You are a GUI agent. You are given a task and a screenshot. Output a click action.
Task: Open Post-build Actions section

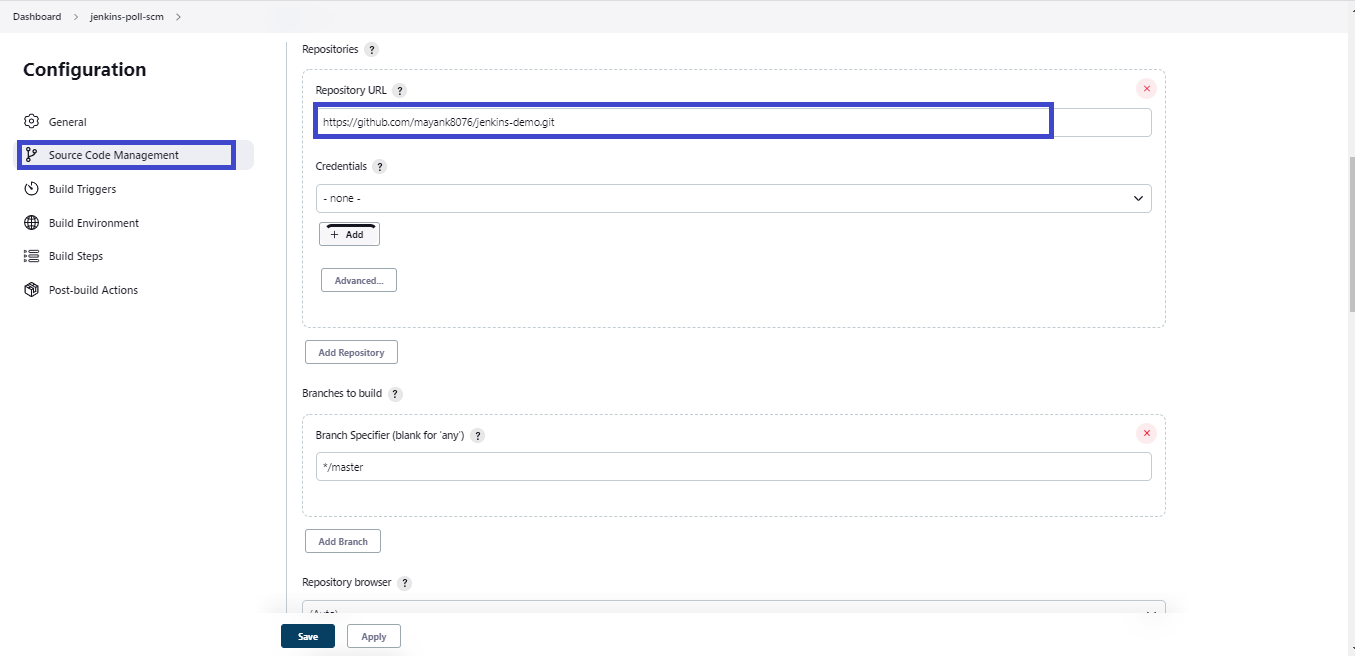pos(93,290)
